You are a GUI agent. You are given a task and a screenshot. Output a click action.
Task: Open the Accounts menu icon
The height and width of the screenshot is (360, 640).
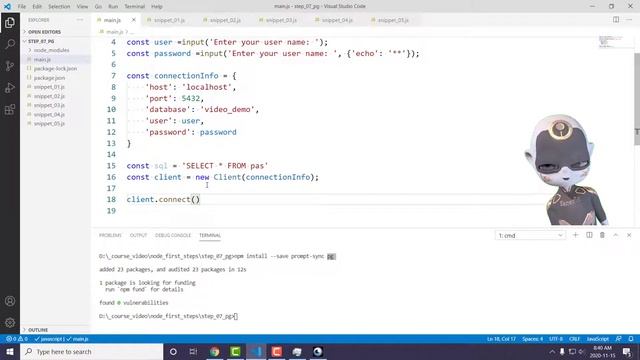[x=10, y=301]
